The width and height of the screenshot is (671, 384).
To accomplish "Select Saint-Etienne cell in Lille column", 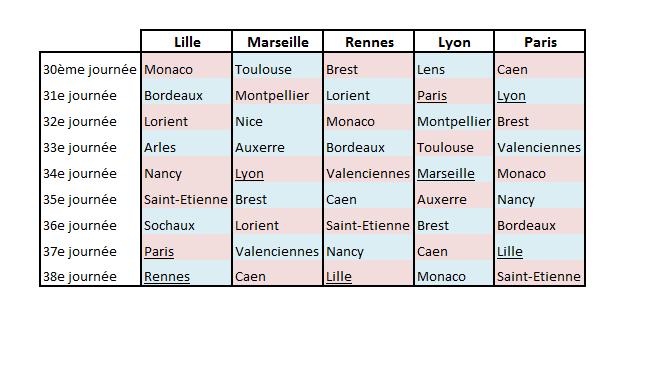I will coord(186,199).
